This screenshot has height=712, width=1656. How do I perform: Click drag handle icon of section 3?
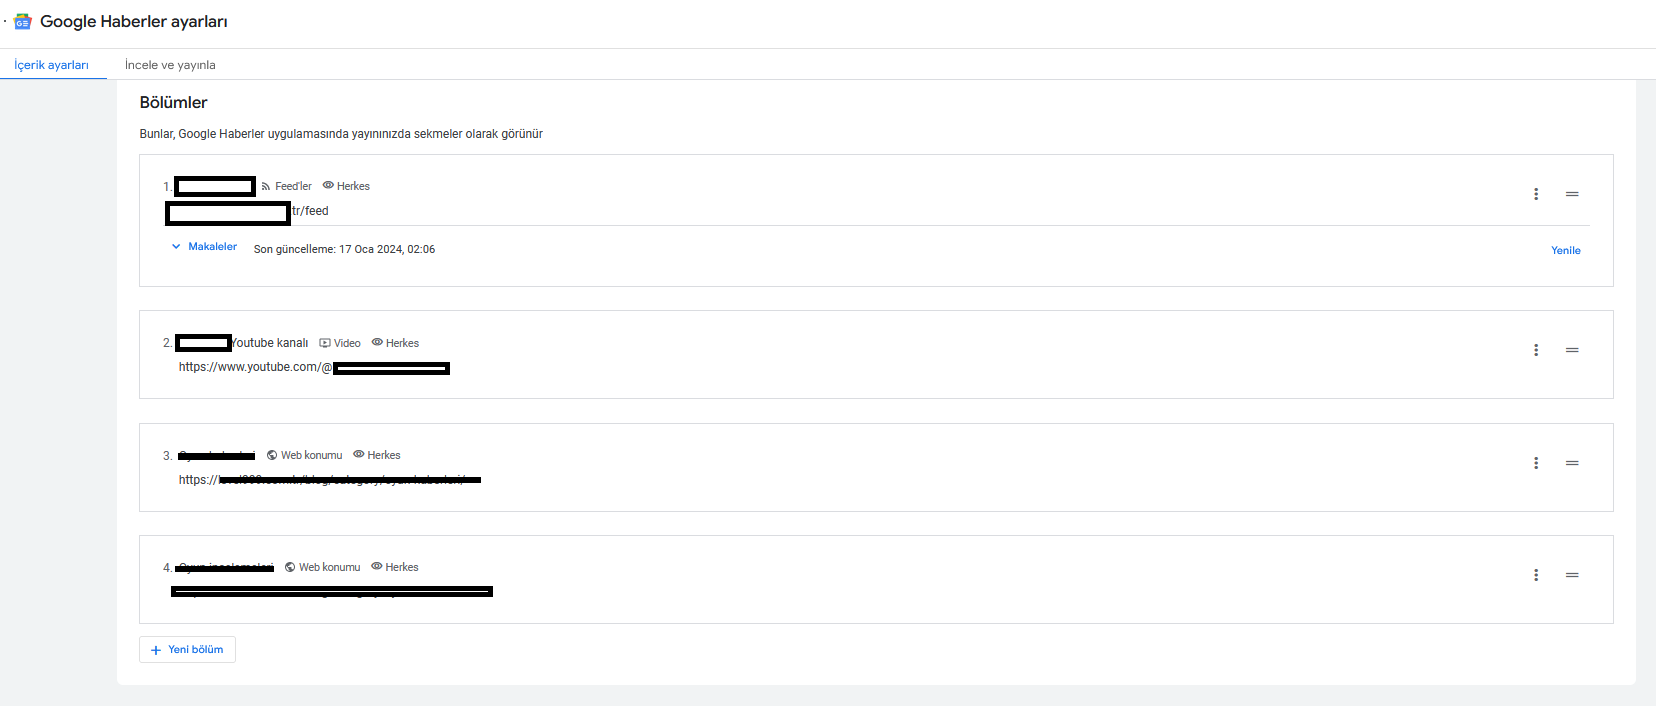click(1572, 463)
